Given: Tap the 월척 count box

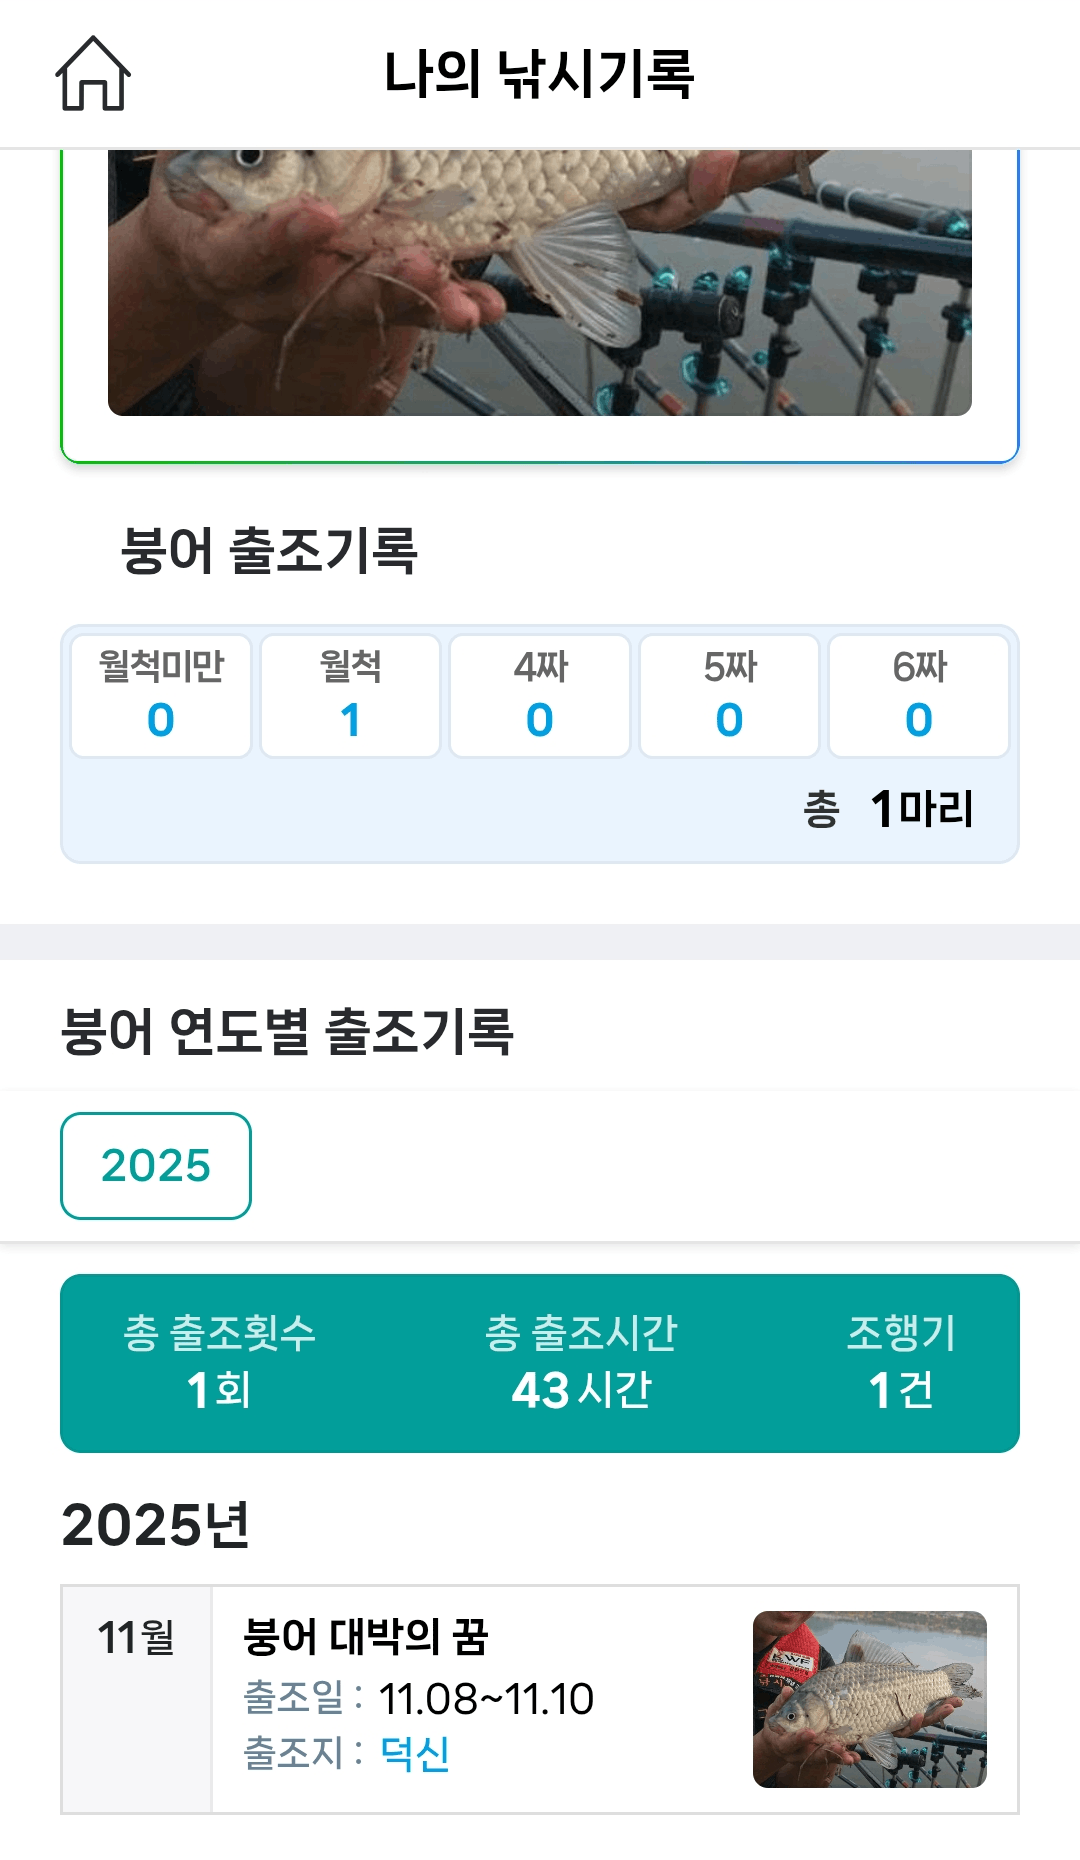Looking at the screenshot, I should pos(350,696).
